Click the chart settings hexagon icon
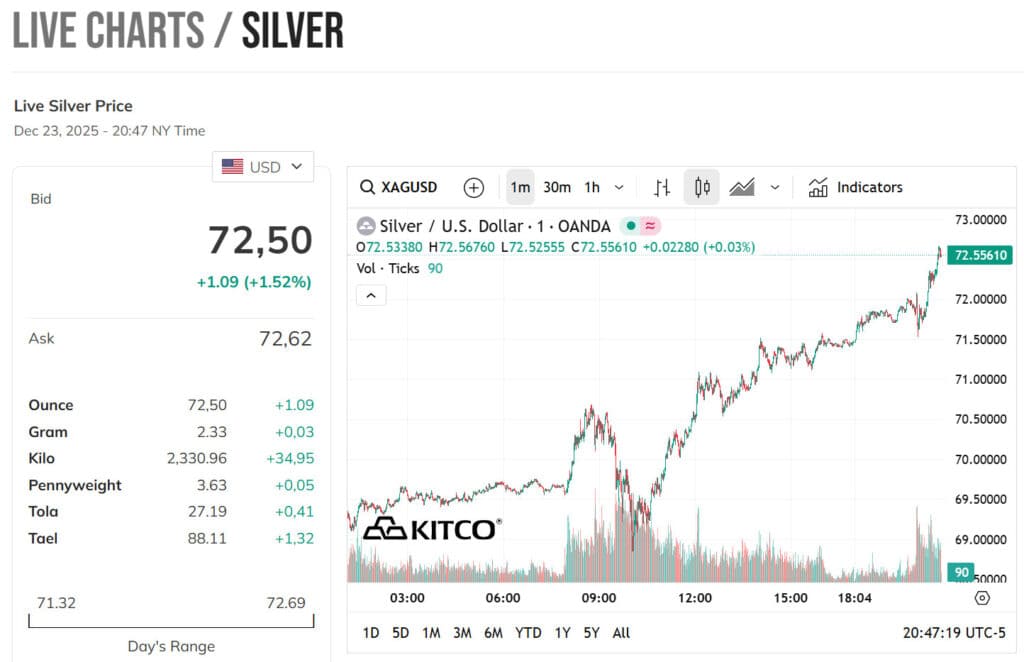Viewport: 1024px width, 662px height. click(x=982, y=598)
